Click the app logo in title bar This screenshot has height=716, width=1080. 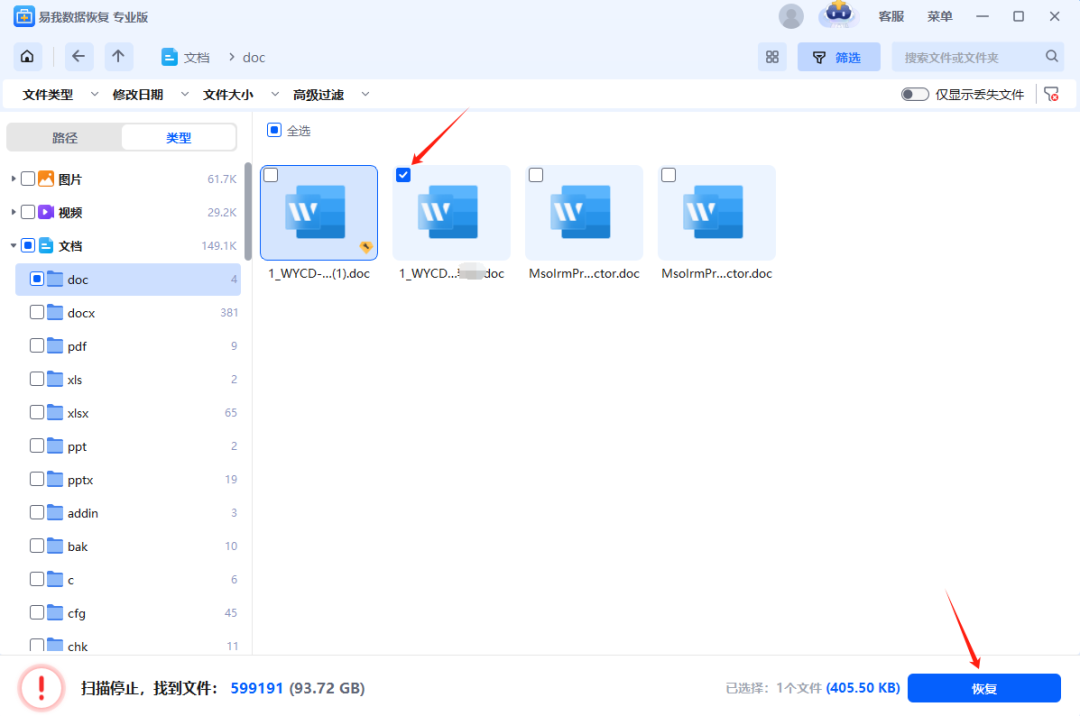pyautogui.click(x=24, y=17)
